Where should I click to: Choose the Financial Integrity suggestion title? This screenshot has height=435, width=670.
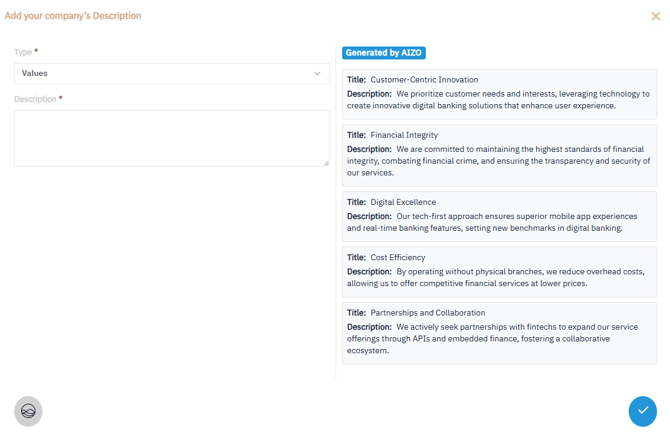click(x=404, y=135)
